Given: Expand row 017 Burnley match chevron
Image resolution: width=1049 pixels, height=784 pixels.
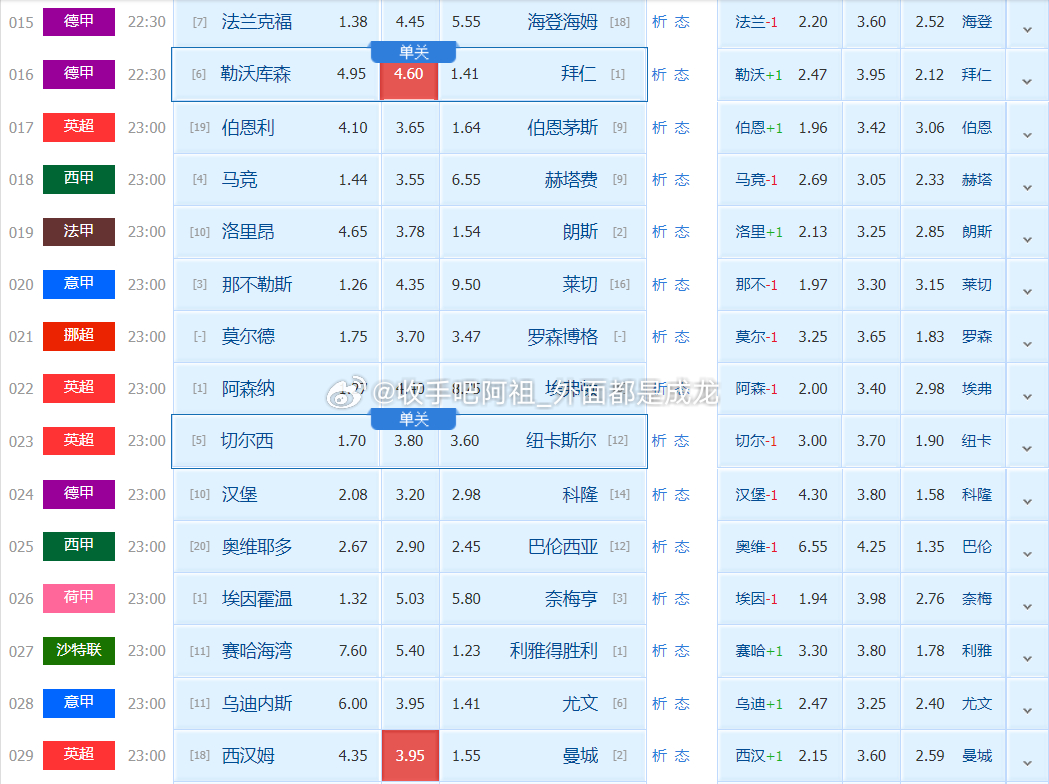Looking at the screenshot, I should pyautogui.click(x=1027, y=135).
